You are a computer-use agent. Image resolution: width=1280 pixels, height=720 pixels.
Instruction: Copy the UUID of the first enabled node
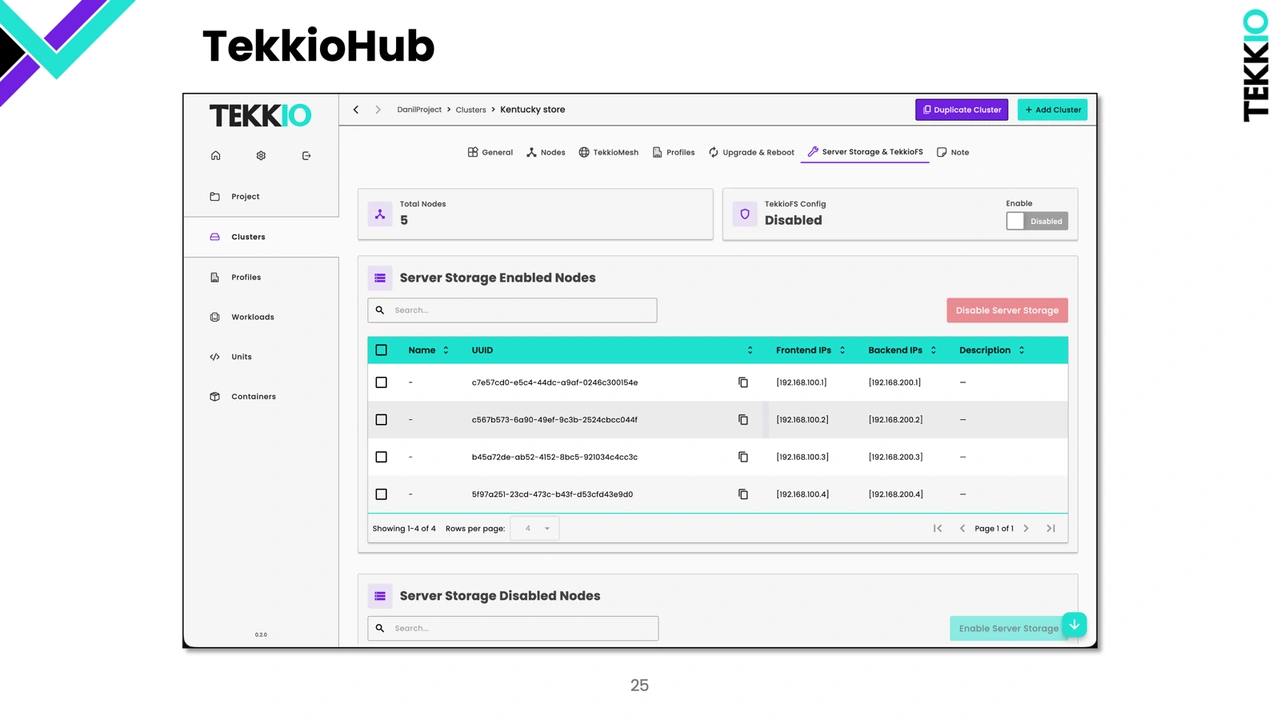[743, 382]
